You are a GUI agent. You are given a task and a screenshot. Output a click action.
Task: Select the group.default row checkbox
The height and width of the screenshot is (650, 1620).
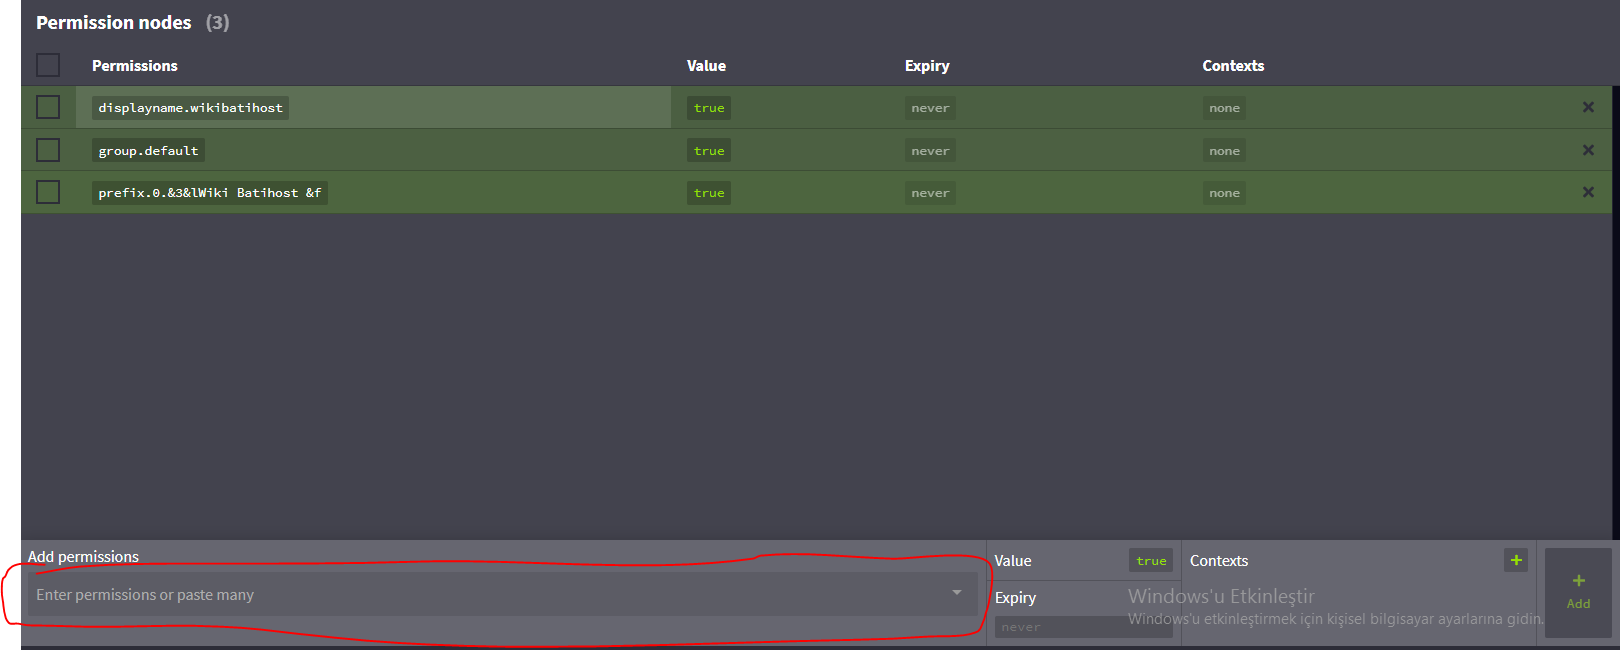pyautogui.click(x=48, y=150)
